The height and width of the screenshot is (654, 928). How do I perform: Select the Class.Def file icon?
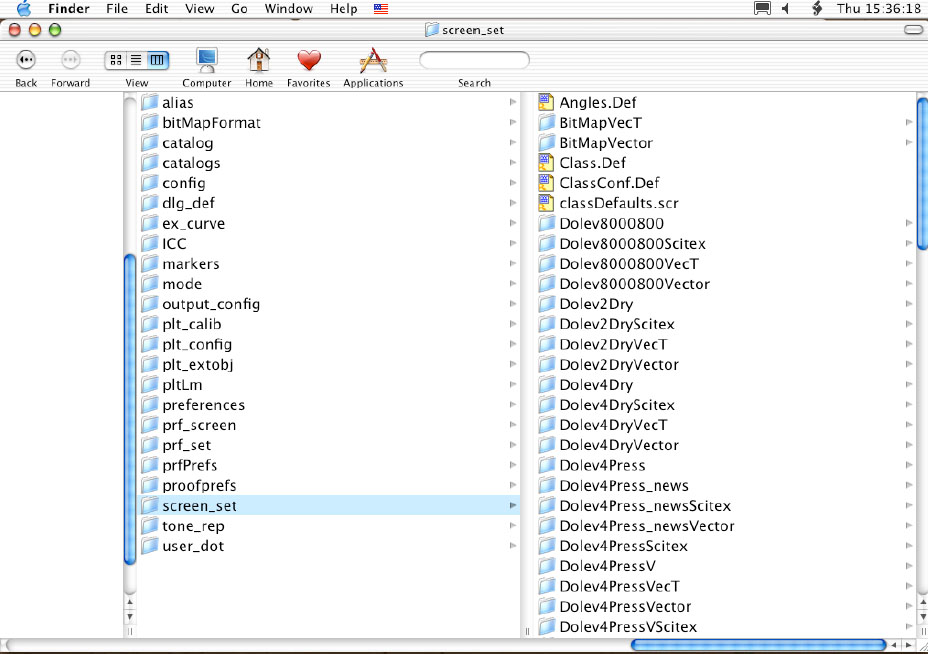pyautogui.click(x=546, y=163)
